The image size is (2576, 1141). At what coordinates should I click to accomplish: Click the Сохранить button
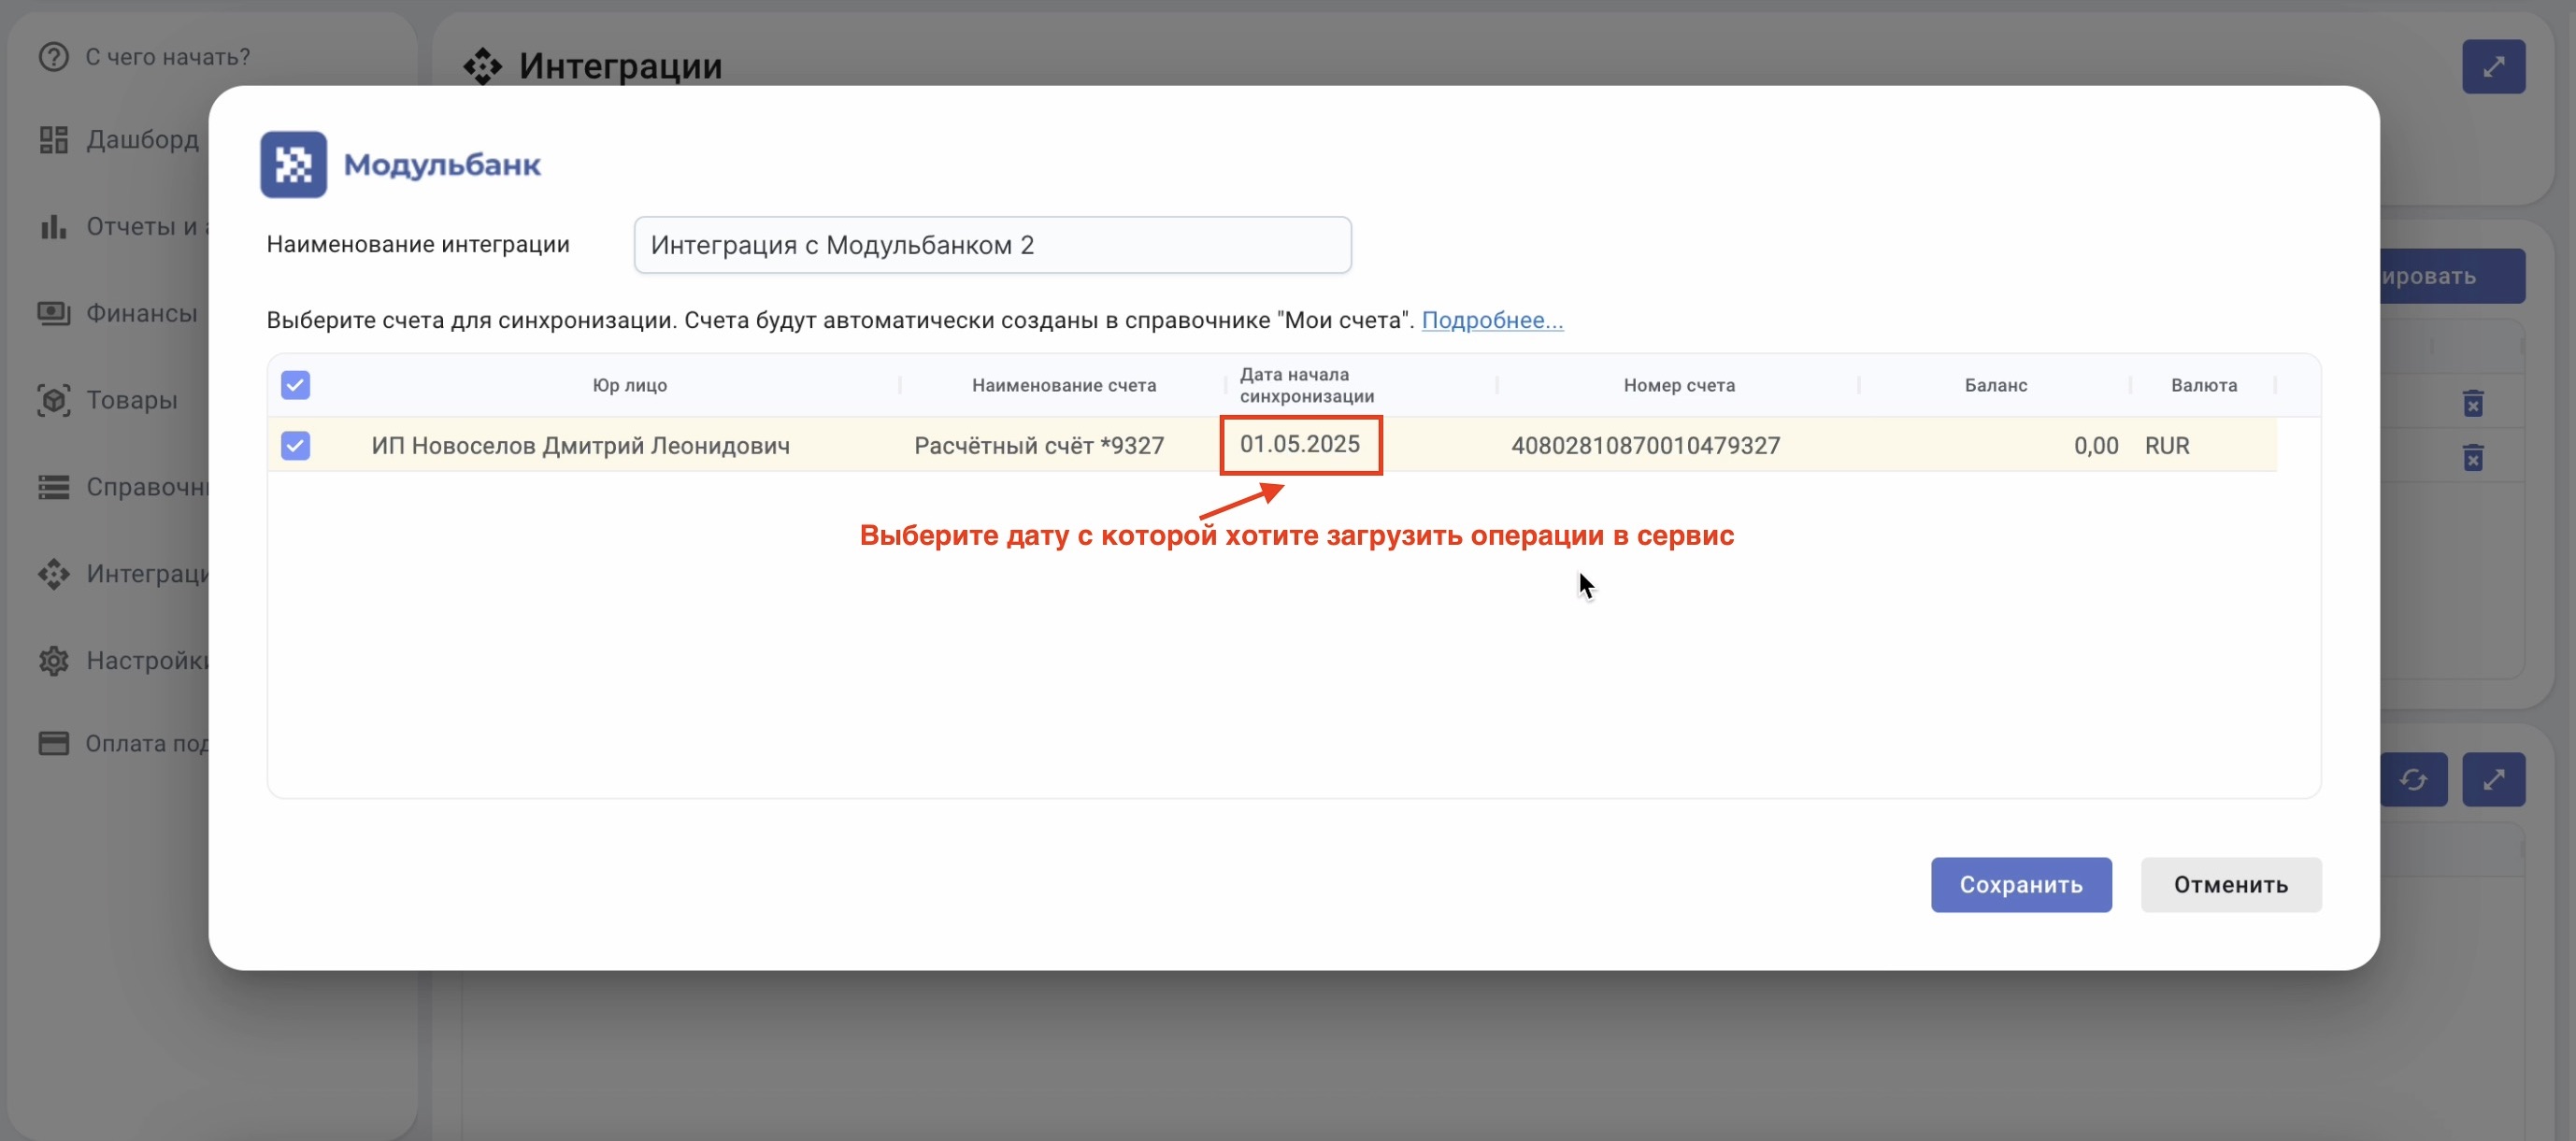point(2020,885)
